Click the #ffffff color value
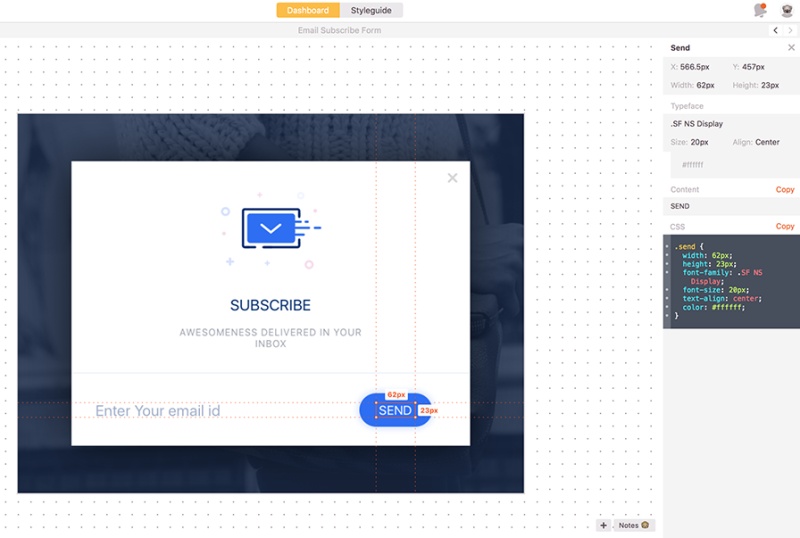The width and height of the screenshot is (800, 538). pos(692,165)
